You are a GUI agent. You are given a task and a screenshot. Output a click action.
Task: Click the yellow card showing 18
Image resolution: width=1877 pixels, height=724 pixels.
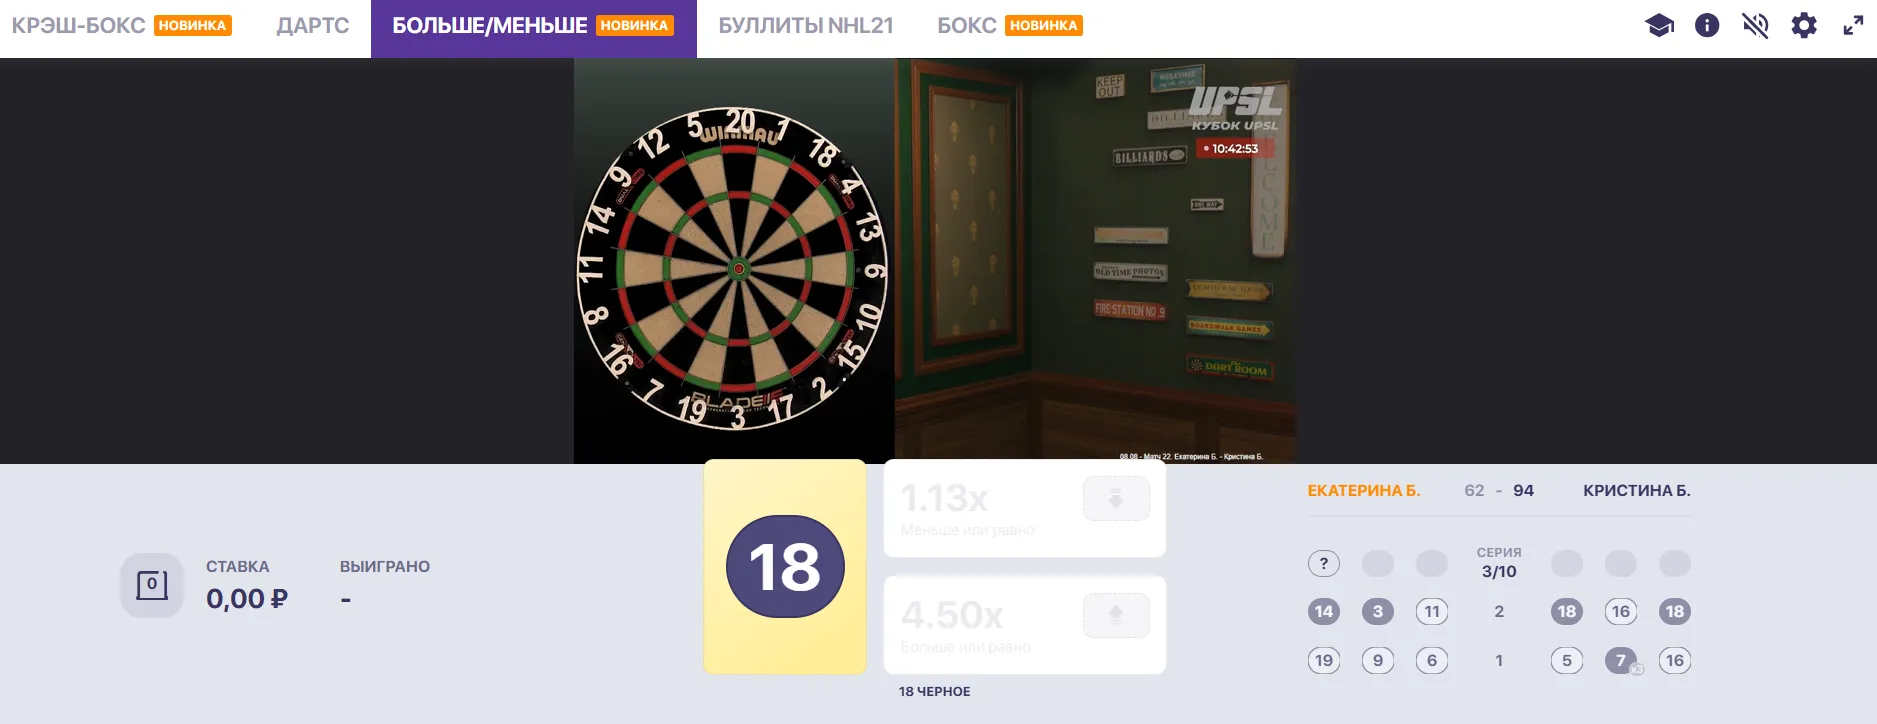pyautogui.click(x=785, y=566)
